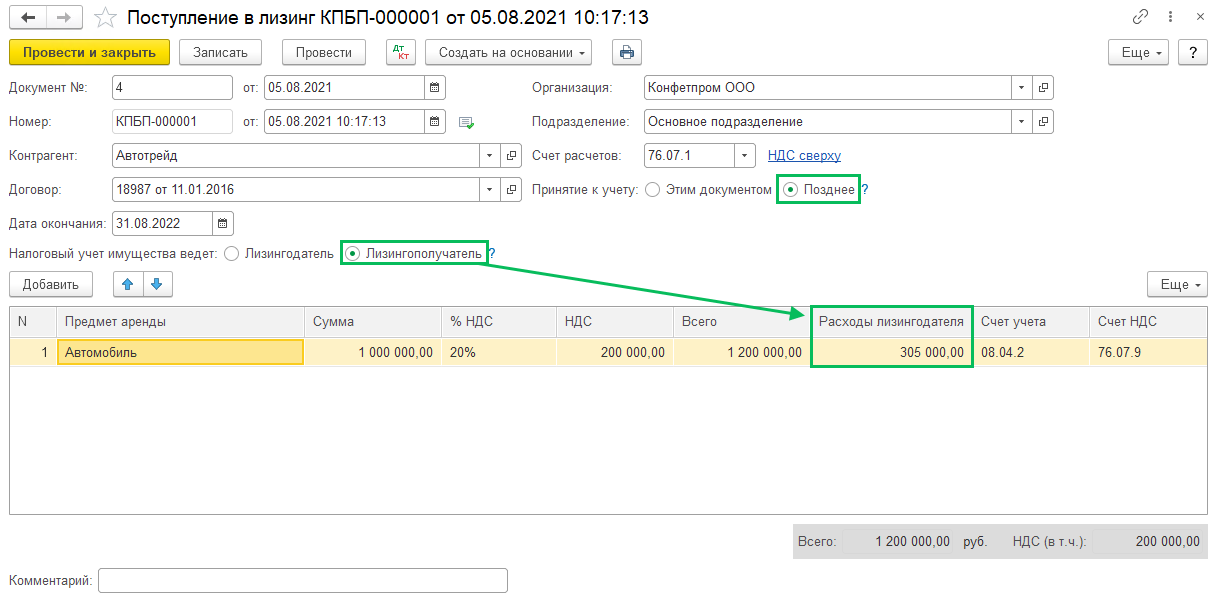Open Создать на основании dropdown
1219x598 pixels.
pyautogui.click(x=508, y=52)
